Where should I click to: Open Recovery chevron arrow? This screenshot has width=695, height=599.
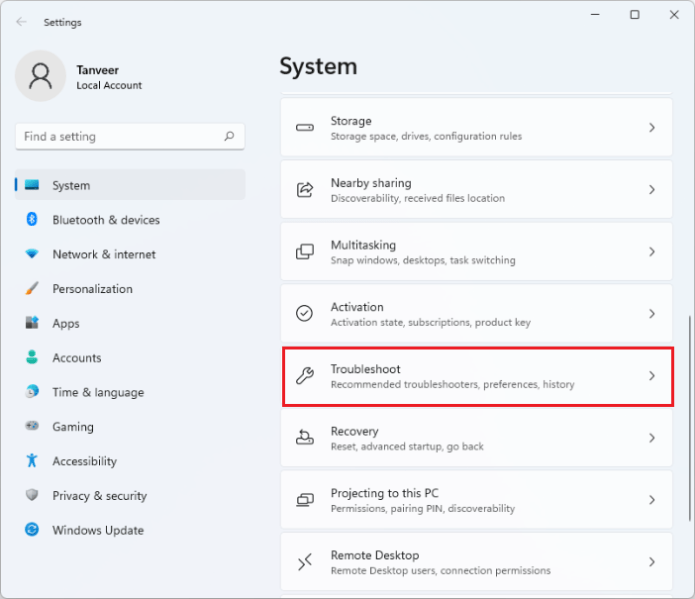652,438
